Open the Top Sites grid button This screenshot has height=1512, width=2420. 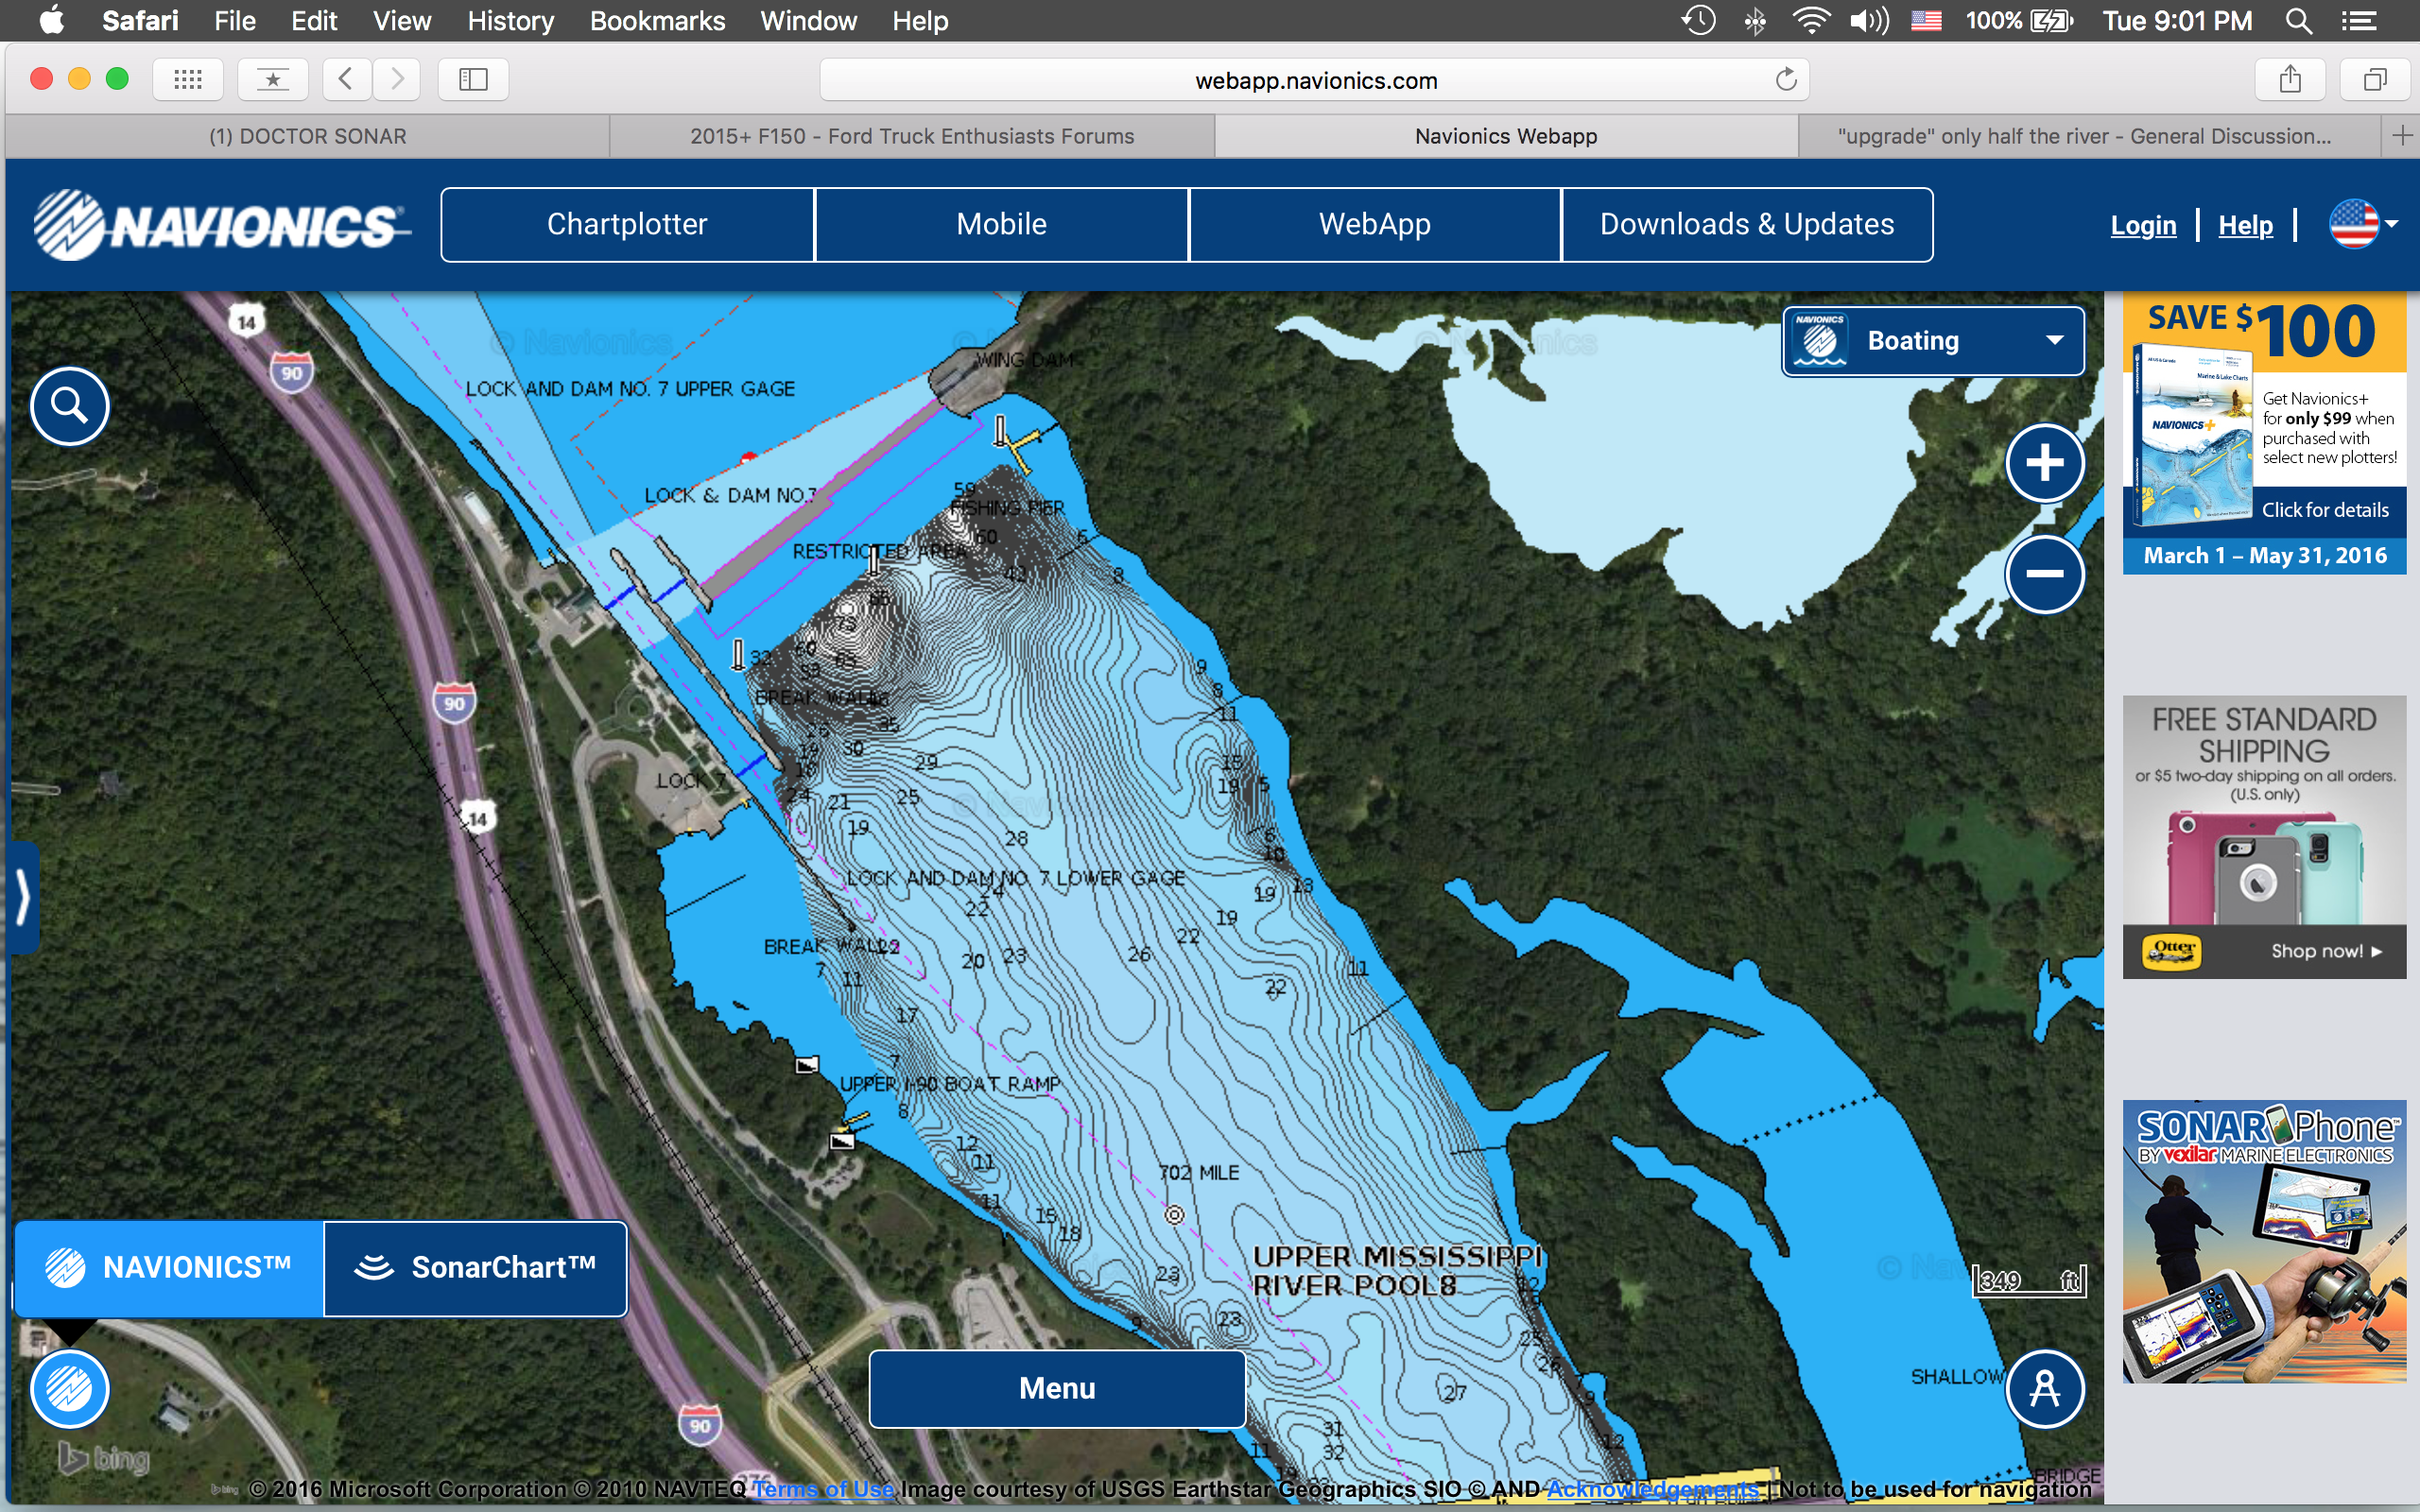pos(188,79)
